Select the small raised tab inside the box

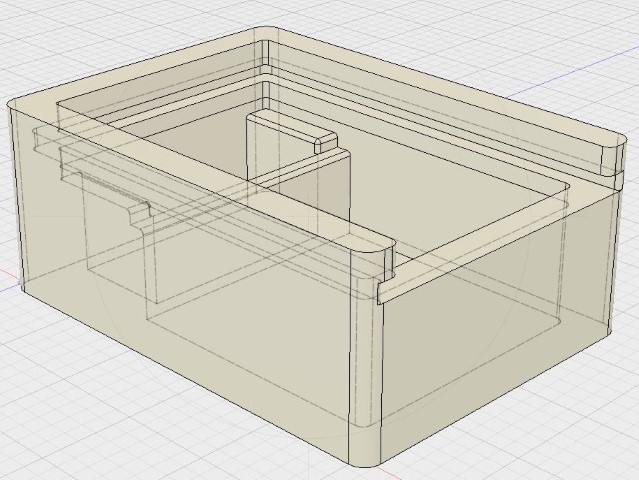click(x=292, y=126)
